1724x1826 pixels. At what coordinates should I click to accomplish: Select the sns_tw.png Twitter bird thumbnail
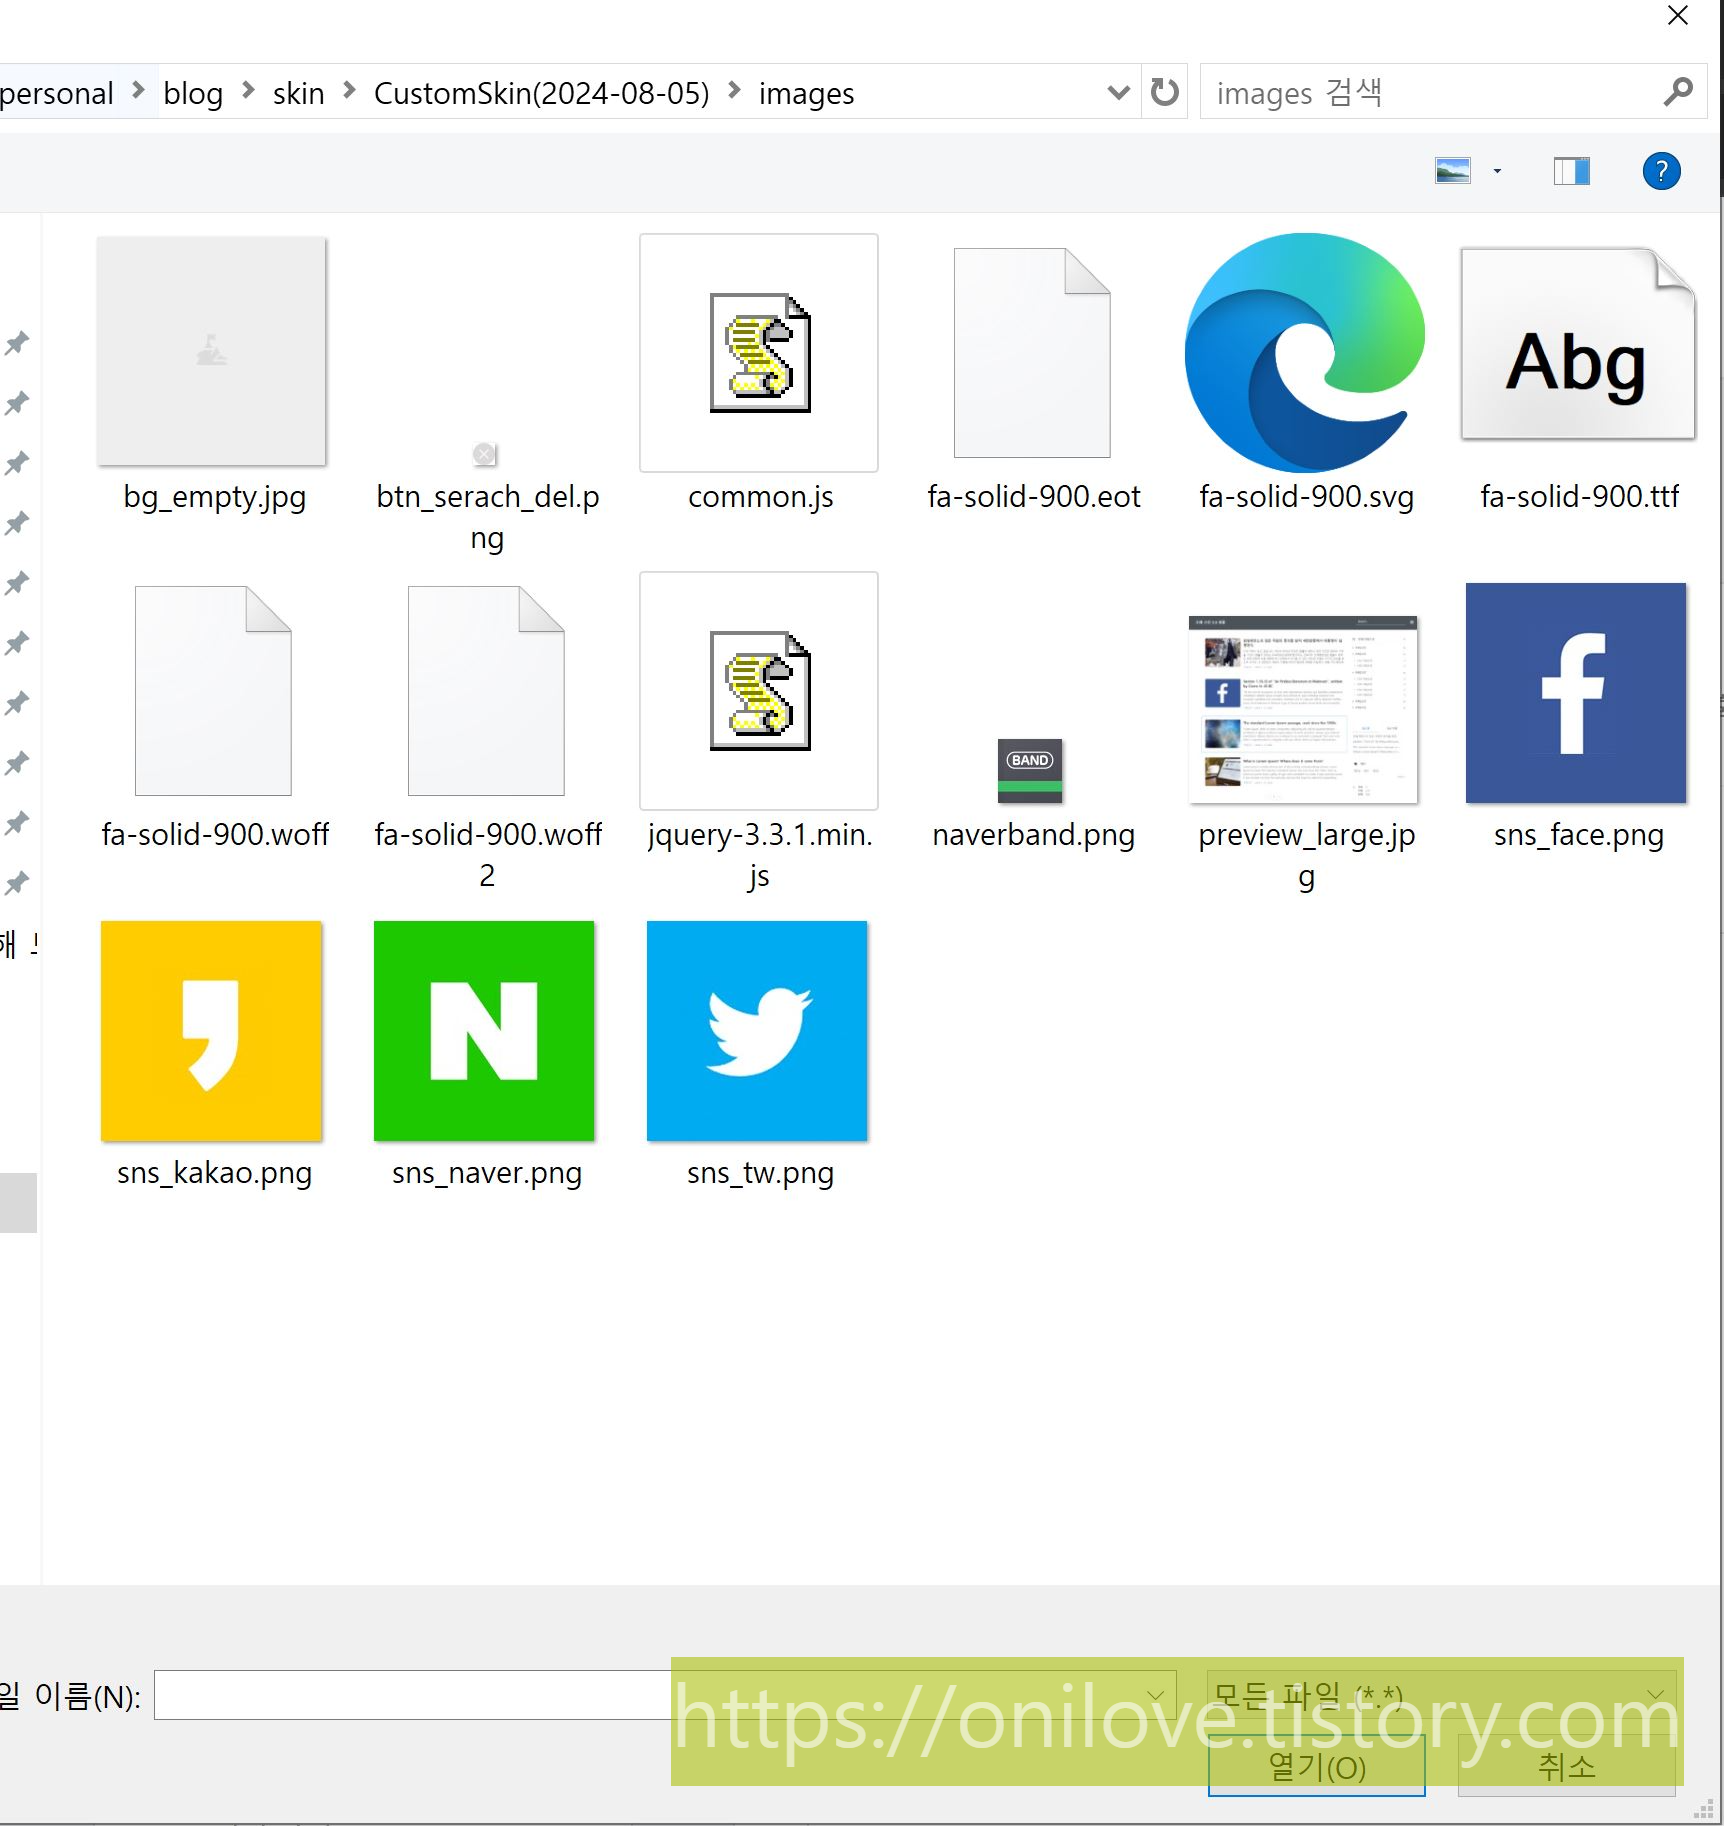757,1031
